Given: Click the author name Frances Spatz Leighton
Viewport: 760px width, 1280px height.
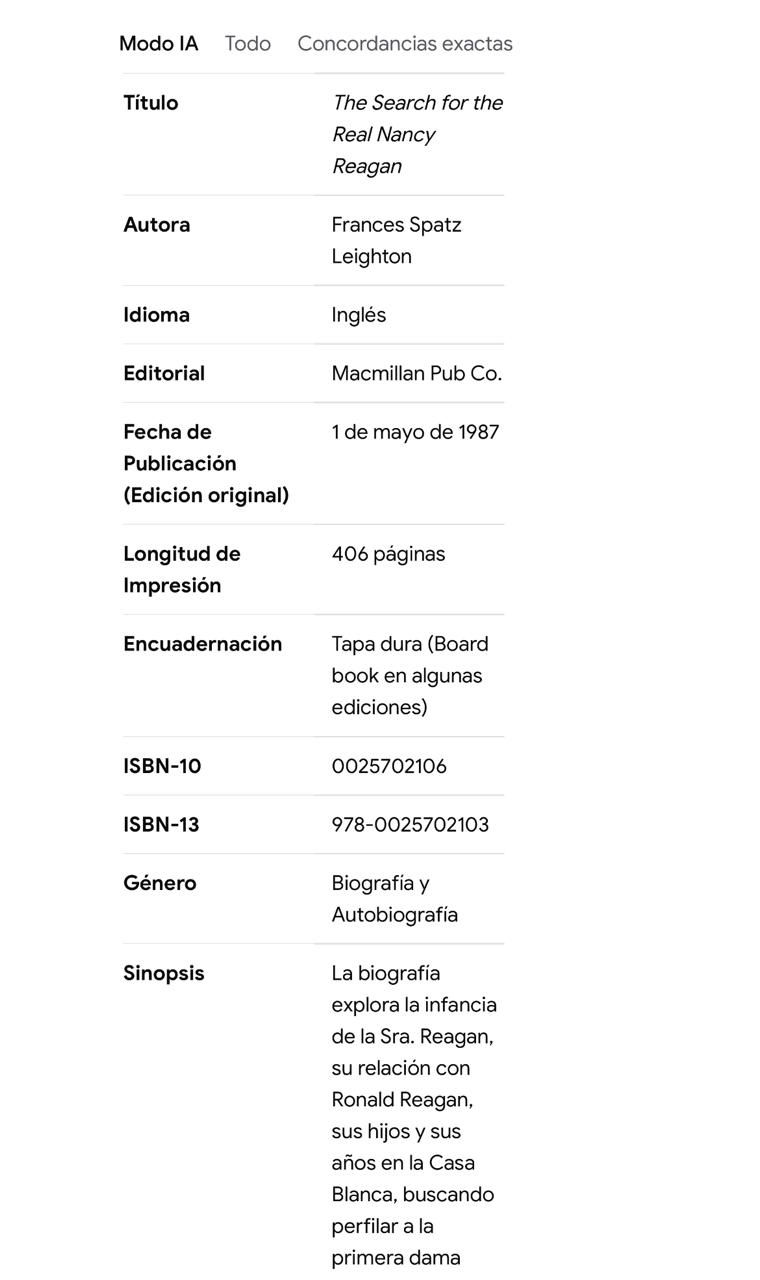Looking at the screenshot, I should (396, 240).
